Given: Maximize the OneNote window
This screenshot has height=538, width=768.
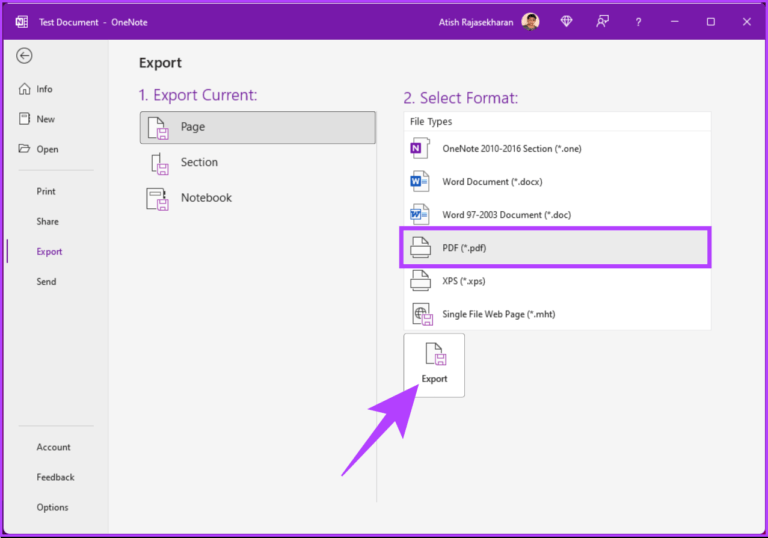Looking at the screenshot, I should pyautogui.click(x=711, y=22).
